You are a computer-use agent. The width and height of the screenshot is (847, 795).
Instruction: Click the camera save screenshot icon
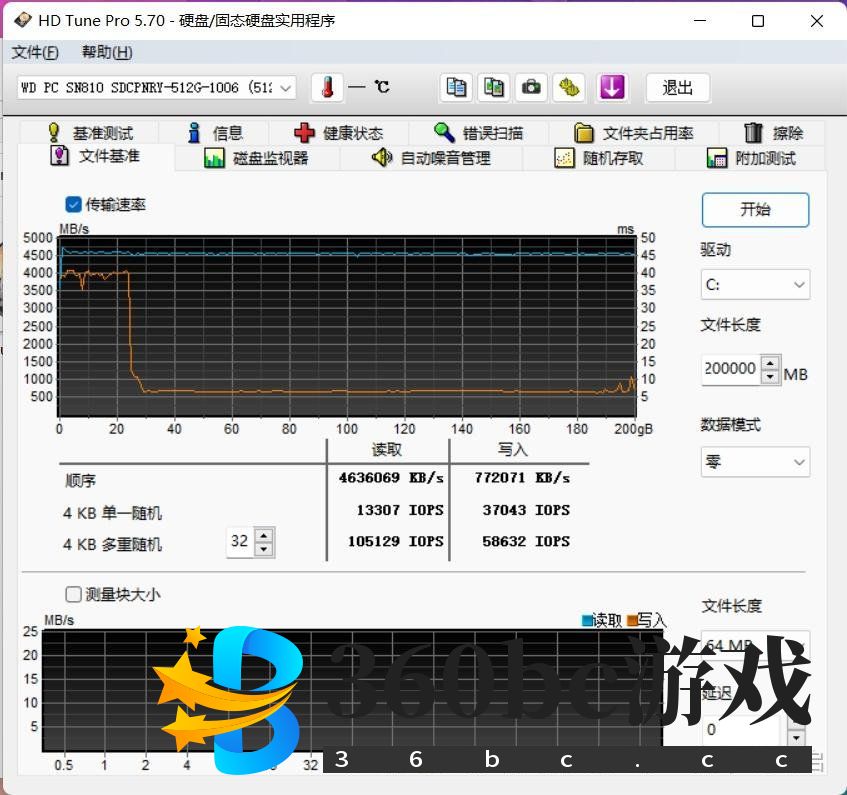pos(531,88)
